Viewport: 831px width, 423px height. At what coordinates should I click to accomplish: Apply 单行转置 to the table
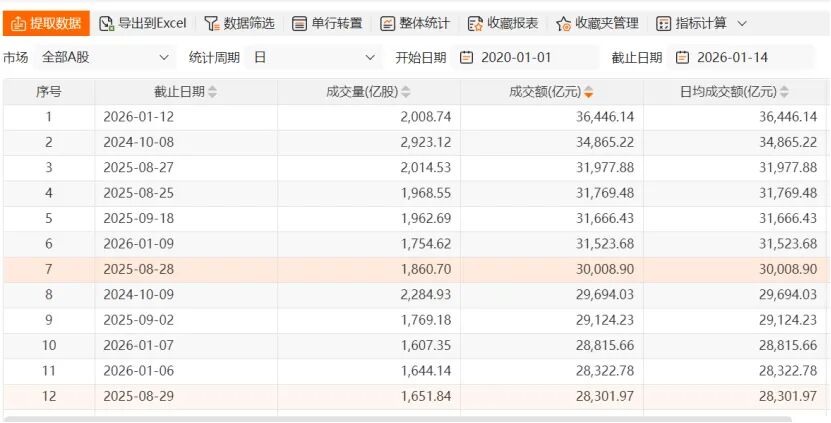[327, 23]
